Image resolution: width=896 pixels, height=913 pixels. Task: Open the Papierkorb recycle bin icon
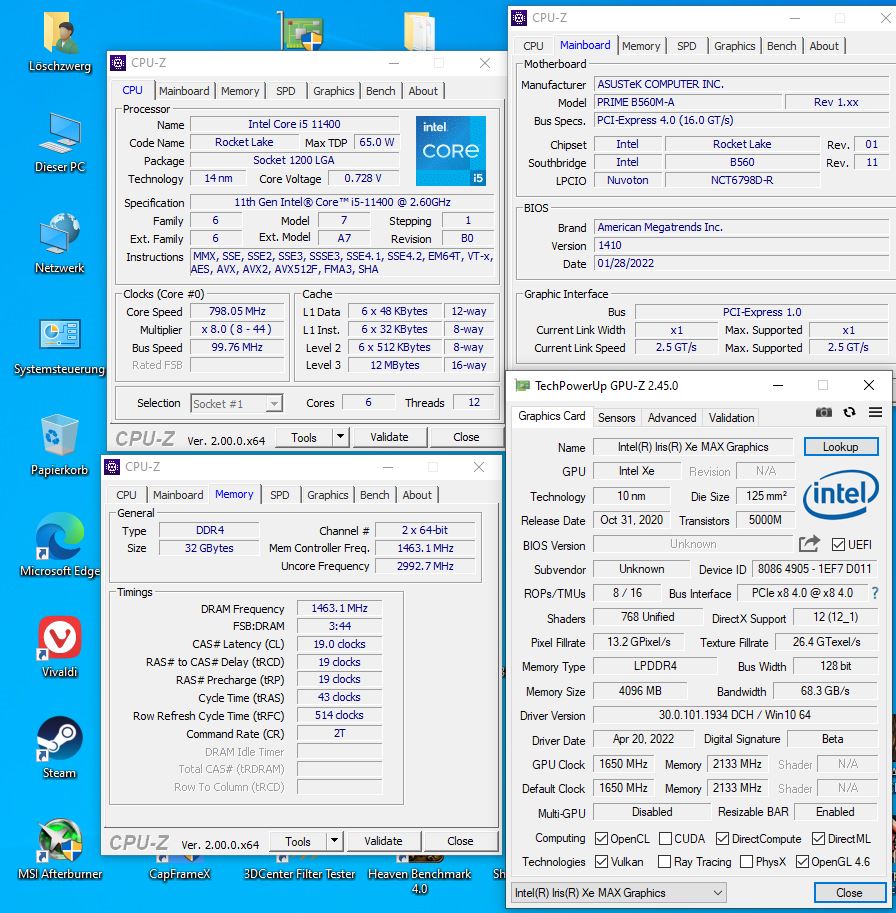60,435
